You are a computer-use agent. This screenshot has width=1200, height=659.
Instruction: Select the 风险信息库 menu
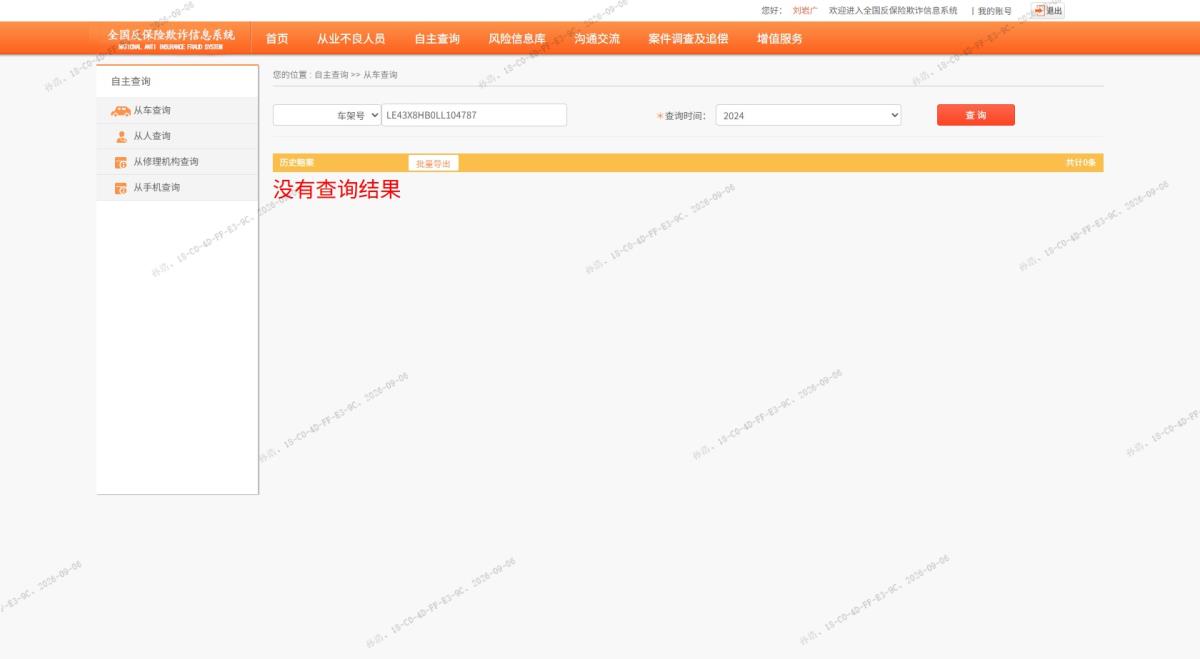[x=517, y=39]
